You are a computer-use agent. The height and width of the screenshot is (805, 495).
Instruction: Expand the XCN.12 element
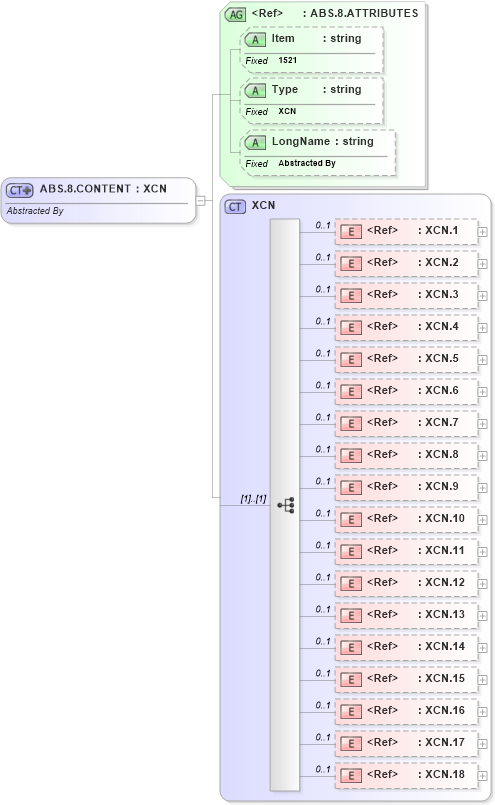click(482, 584)
